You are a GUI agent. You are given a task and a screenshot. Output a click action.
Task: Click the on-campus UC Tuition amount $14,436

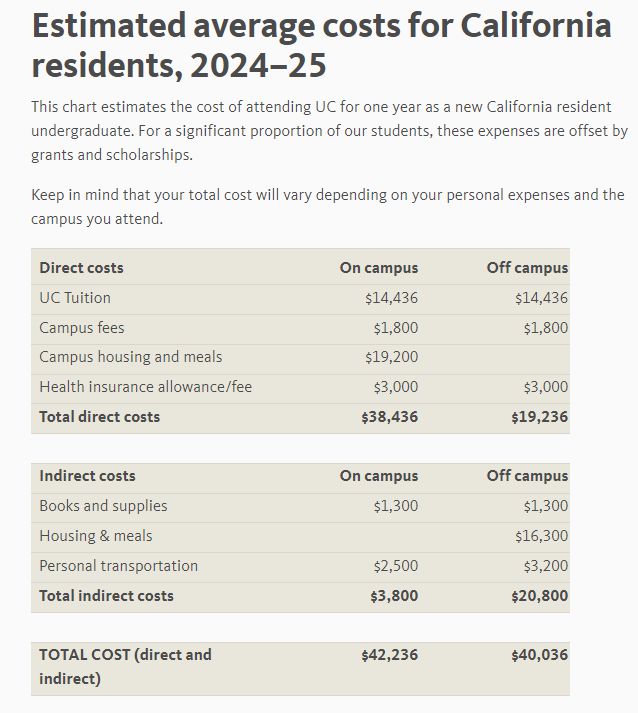(x=391, y=298)
